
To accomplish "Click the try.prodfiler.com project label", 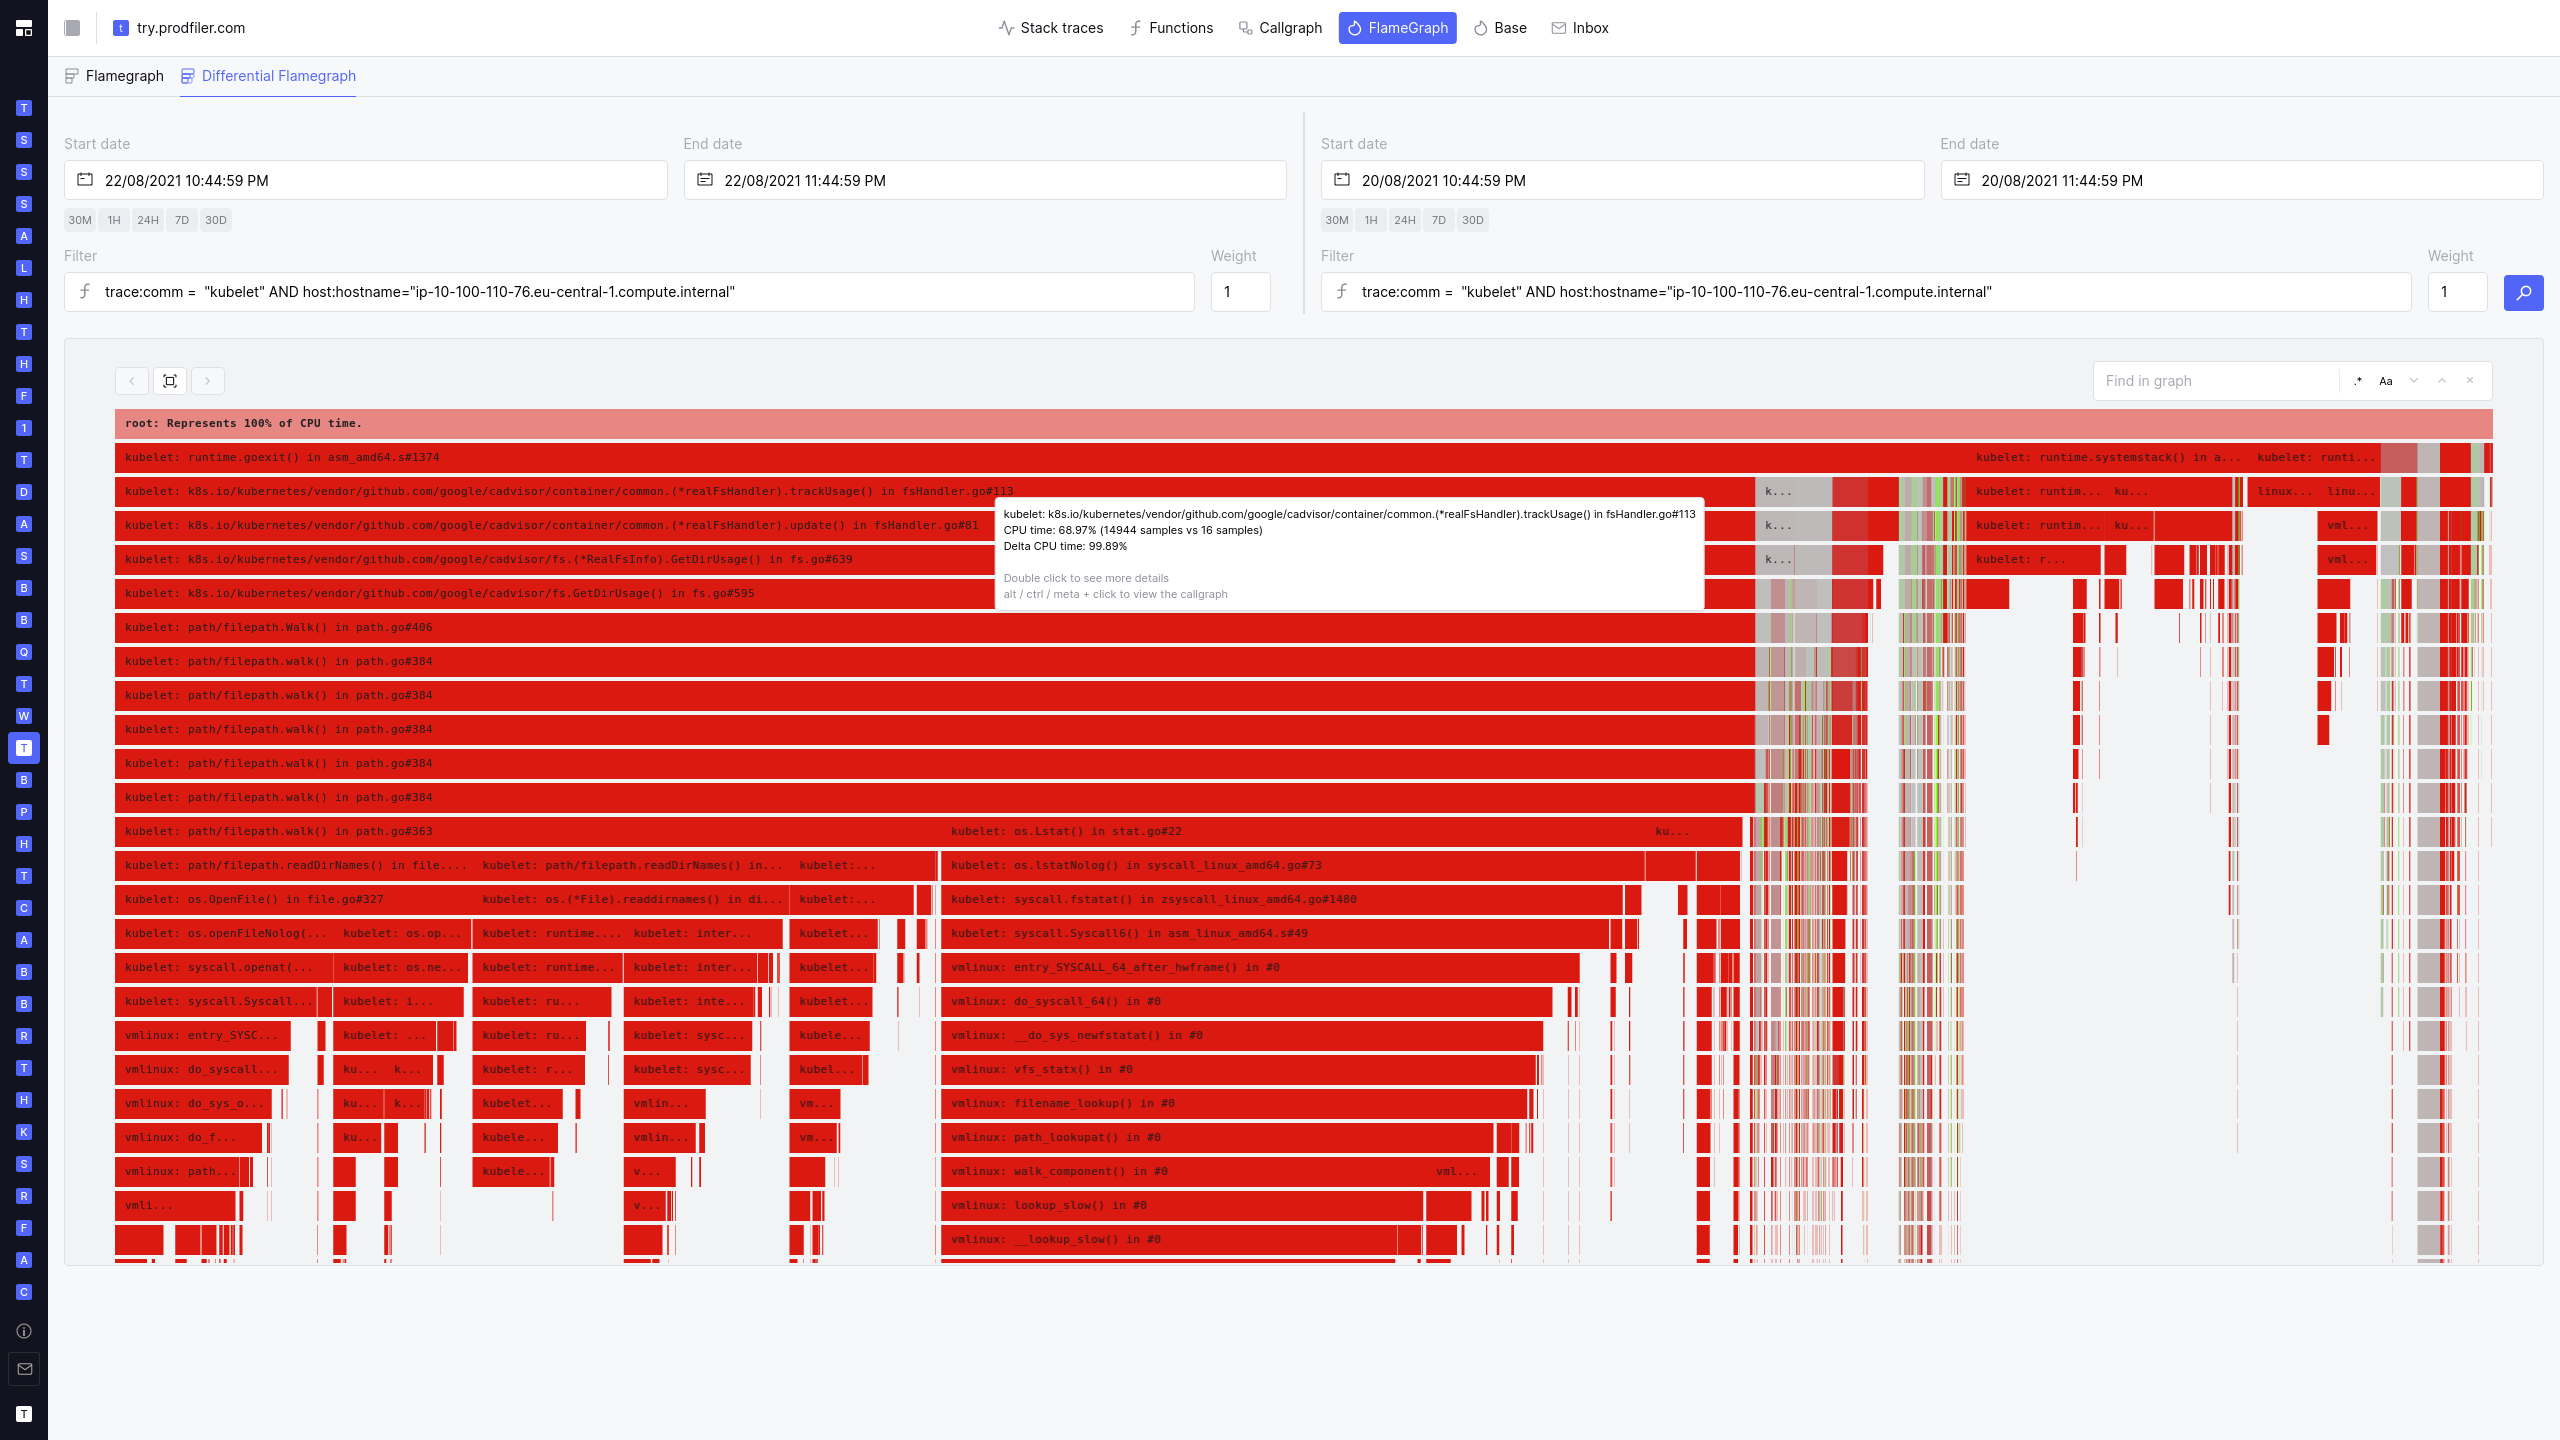I will 190,28.
